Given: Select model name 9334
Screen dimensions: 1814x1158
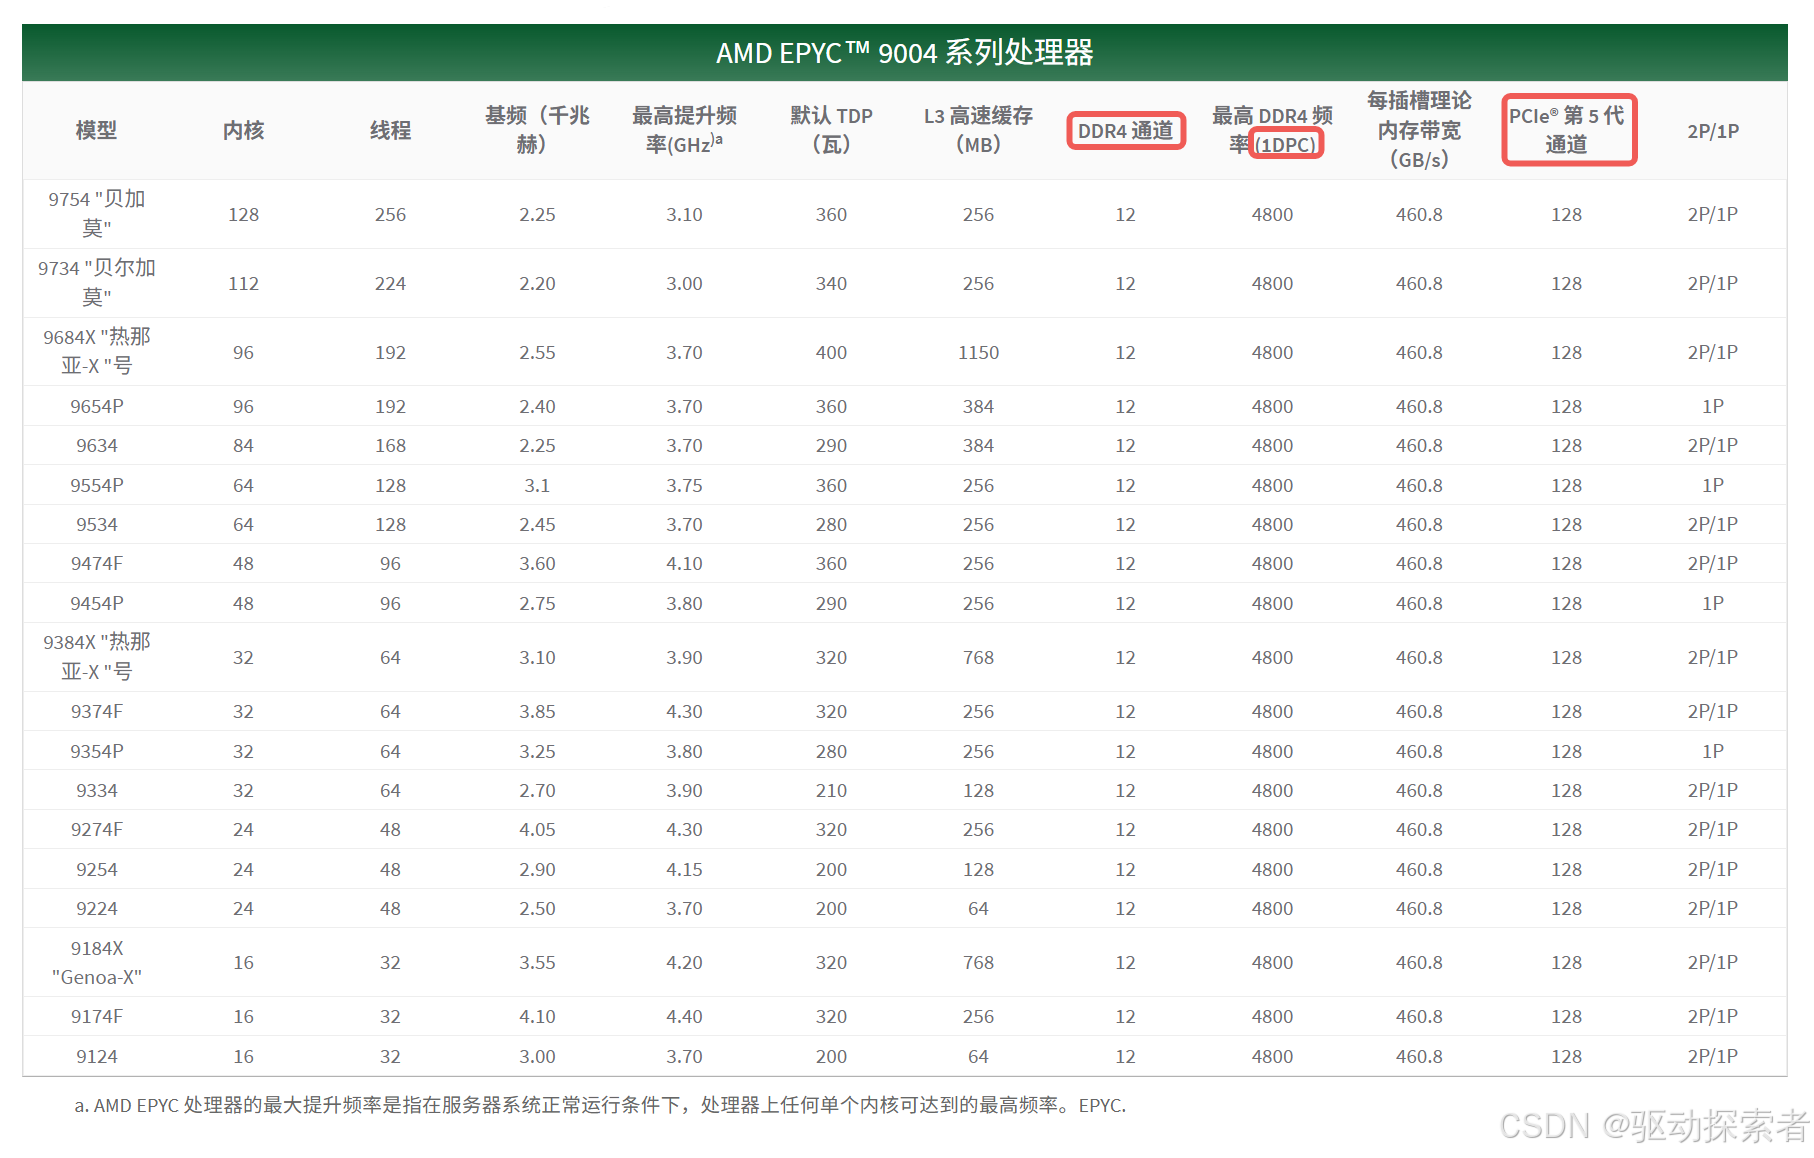Looking at the screenshot, I should click(x=97, y=790).
